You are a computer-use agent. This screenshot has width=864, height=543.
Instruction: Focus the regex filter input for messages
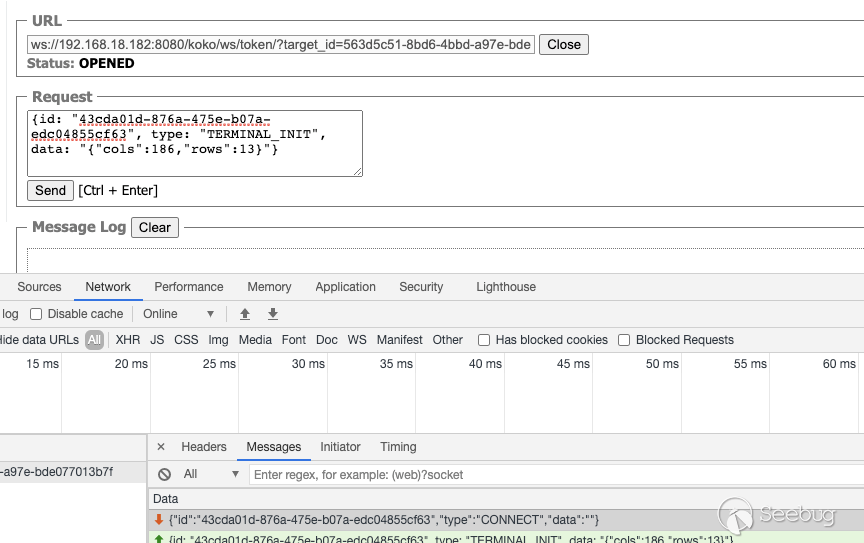tap(550, 474)
